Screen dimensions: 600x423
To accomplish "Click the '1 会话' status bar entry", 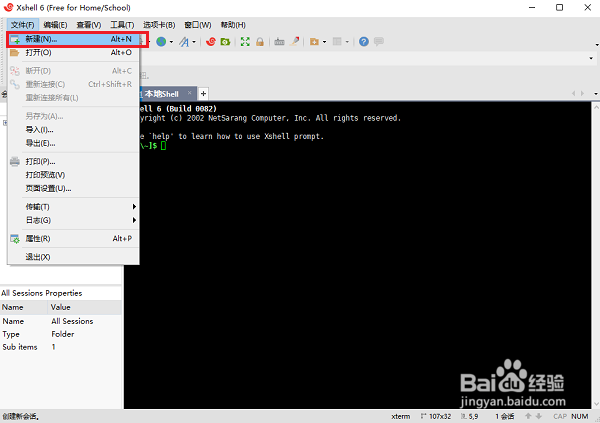I will pos(505,416).
